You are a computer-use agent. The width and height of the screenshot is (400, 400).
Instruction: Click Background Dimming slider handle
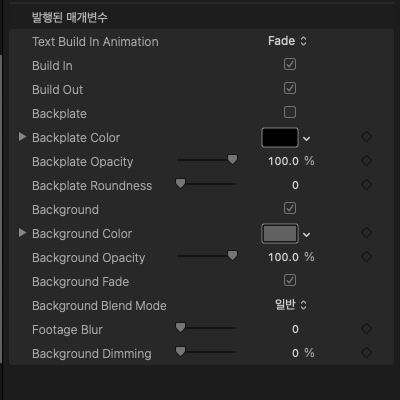[180, 351]
